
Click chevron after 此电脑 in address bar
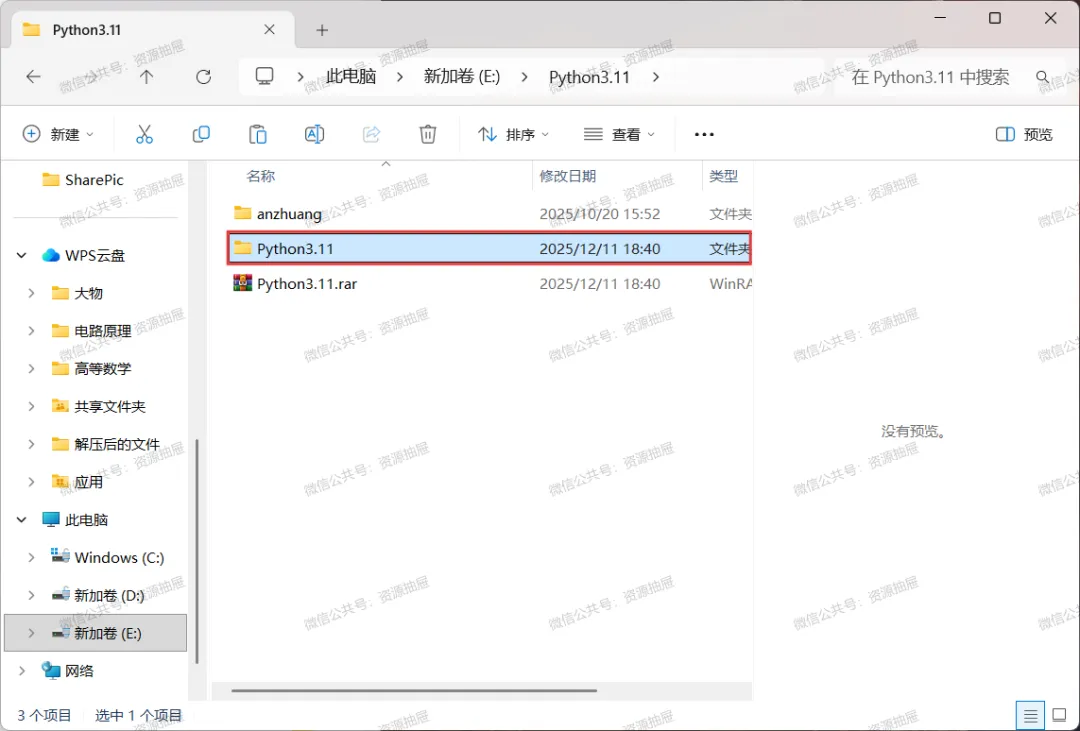click(399, 76)
